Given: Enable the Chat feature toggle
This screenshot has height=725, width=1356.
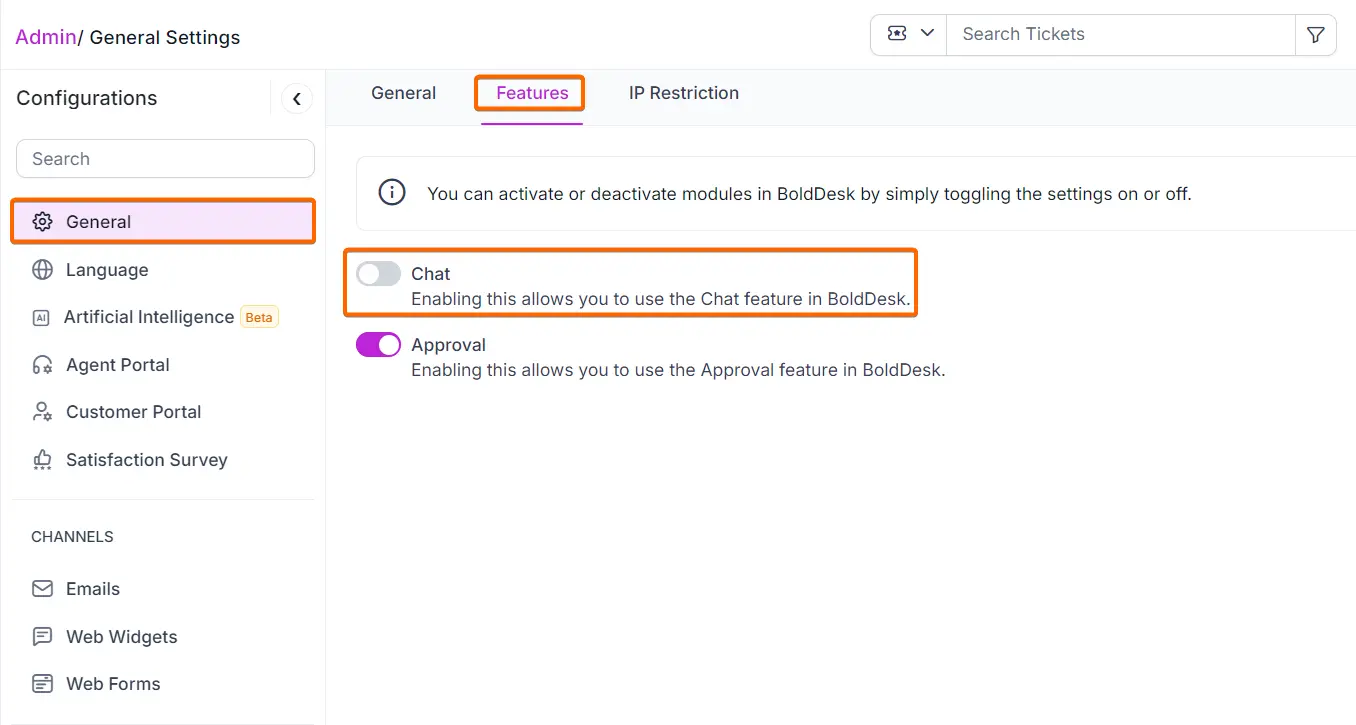Looking at the screenshot, I should [x=378, y=274].
